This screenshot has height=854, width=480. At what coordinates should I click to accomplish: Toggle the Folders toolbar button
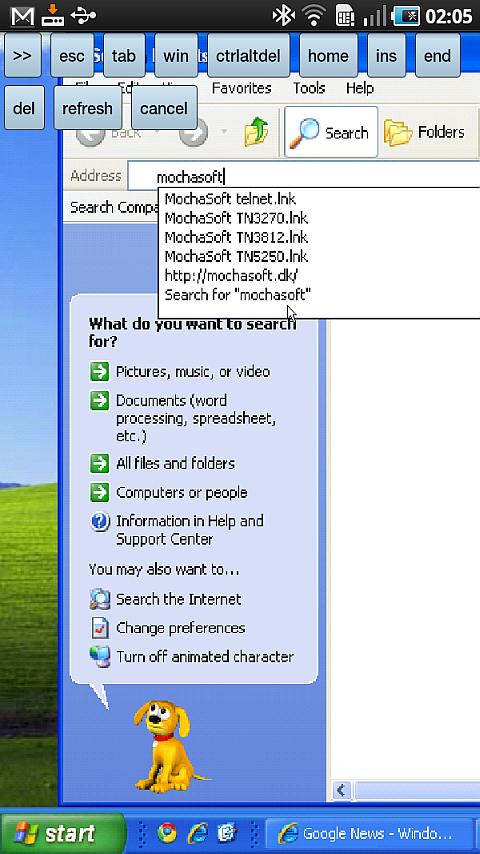click(x=424, y=132)
